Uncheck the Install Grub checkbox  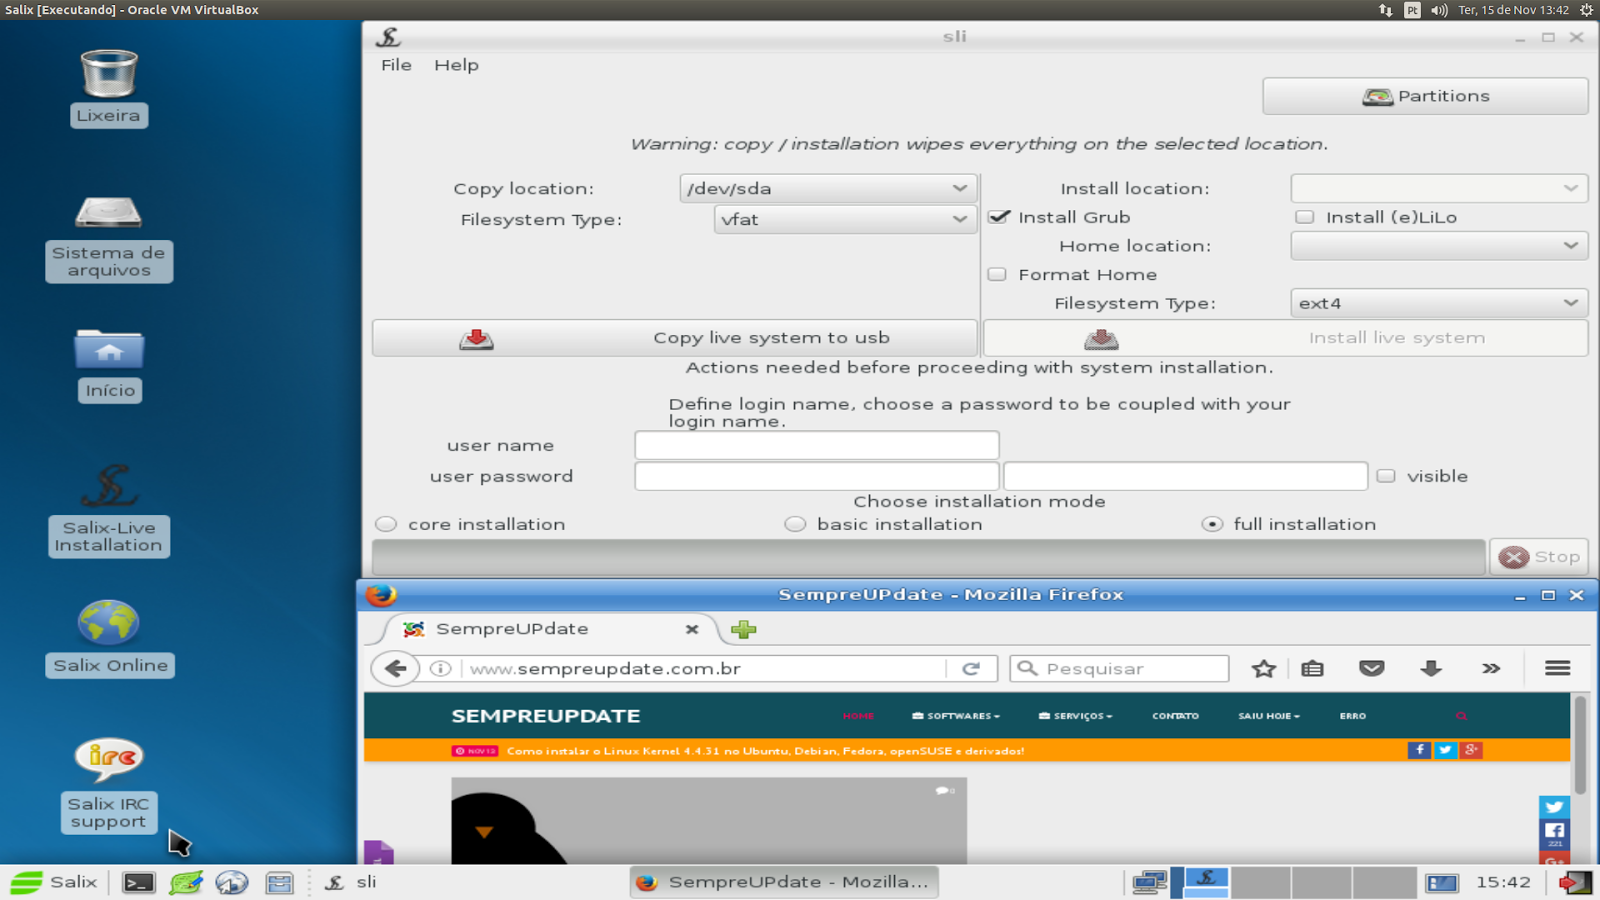tap(999, 217)
